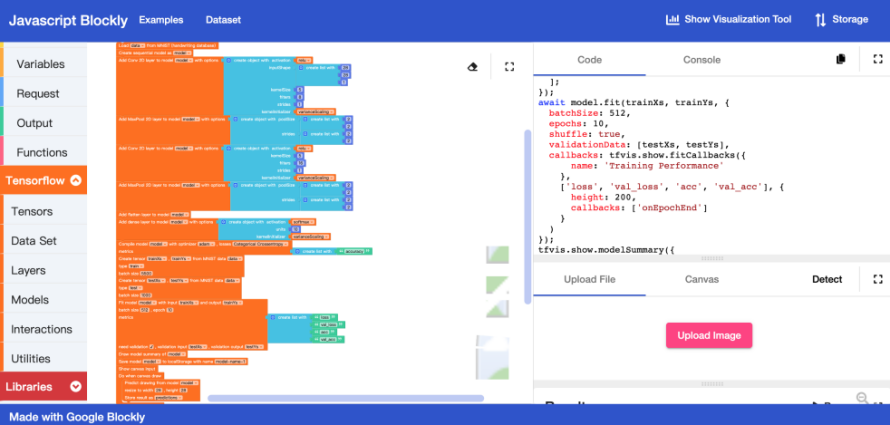890x425 pixels.
Task: Toggle the need validation checkbox
Action: (152, 347)
